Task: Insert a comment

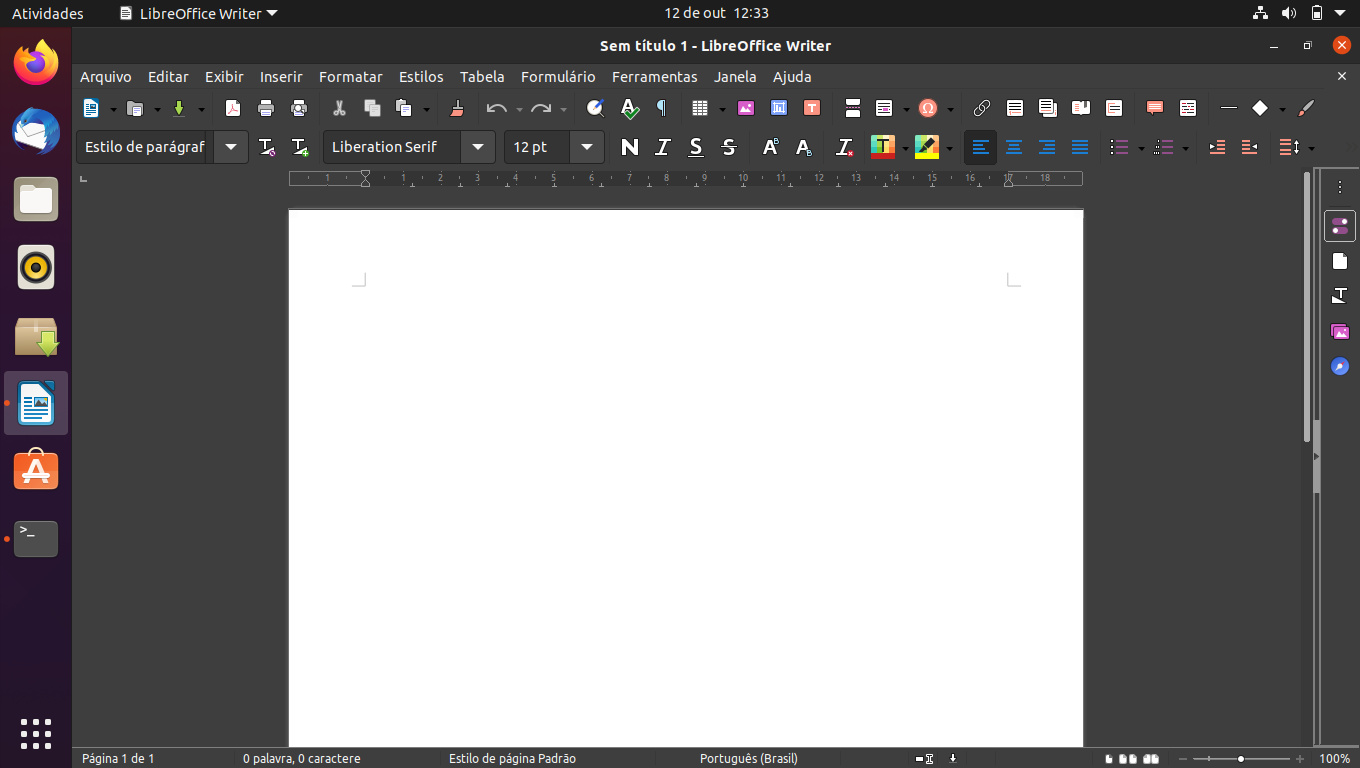Action: (x=1155, y=108)
